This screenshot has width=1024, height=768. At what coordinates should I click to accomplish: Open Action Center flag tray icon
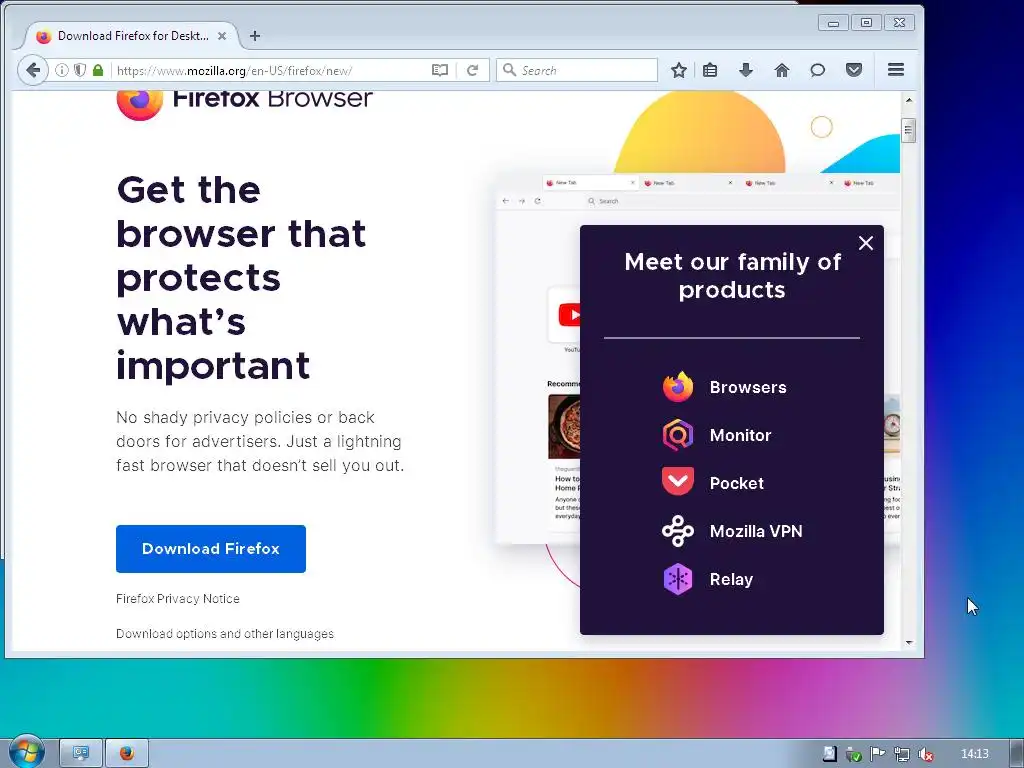tap(877, 754)
